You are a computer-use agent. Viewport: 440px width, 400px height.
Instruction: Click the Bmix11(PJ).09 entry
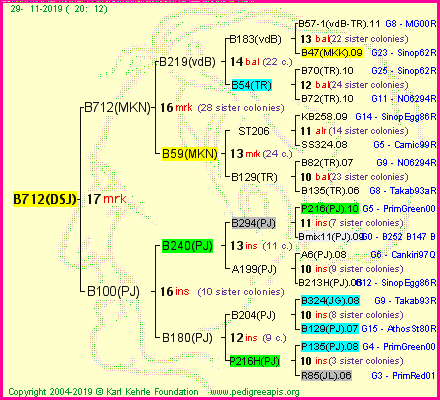point(331,237)
